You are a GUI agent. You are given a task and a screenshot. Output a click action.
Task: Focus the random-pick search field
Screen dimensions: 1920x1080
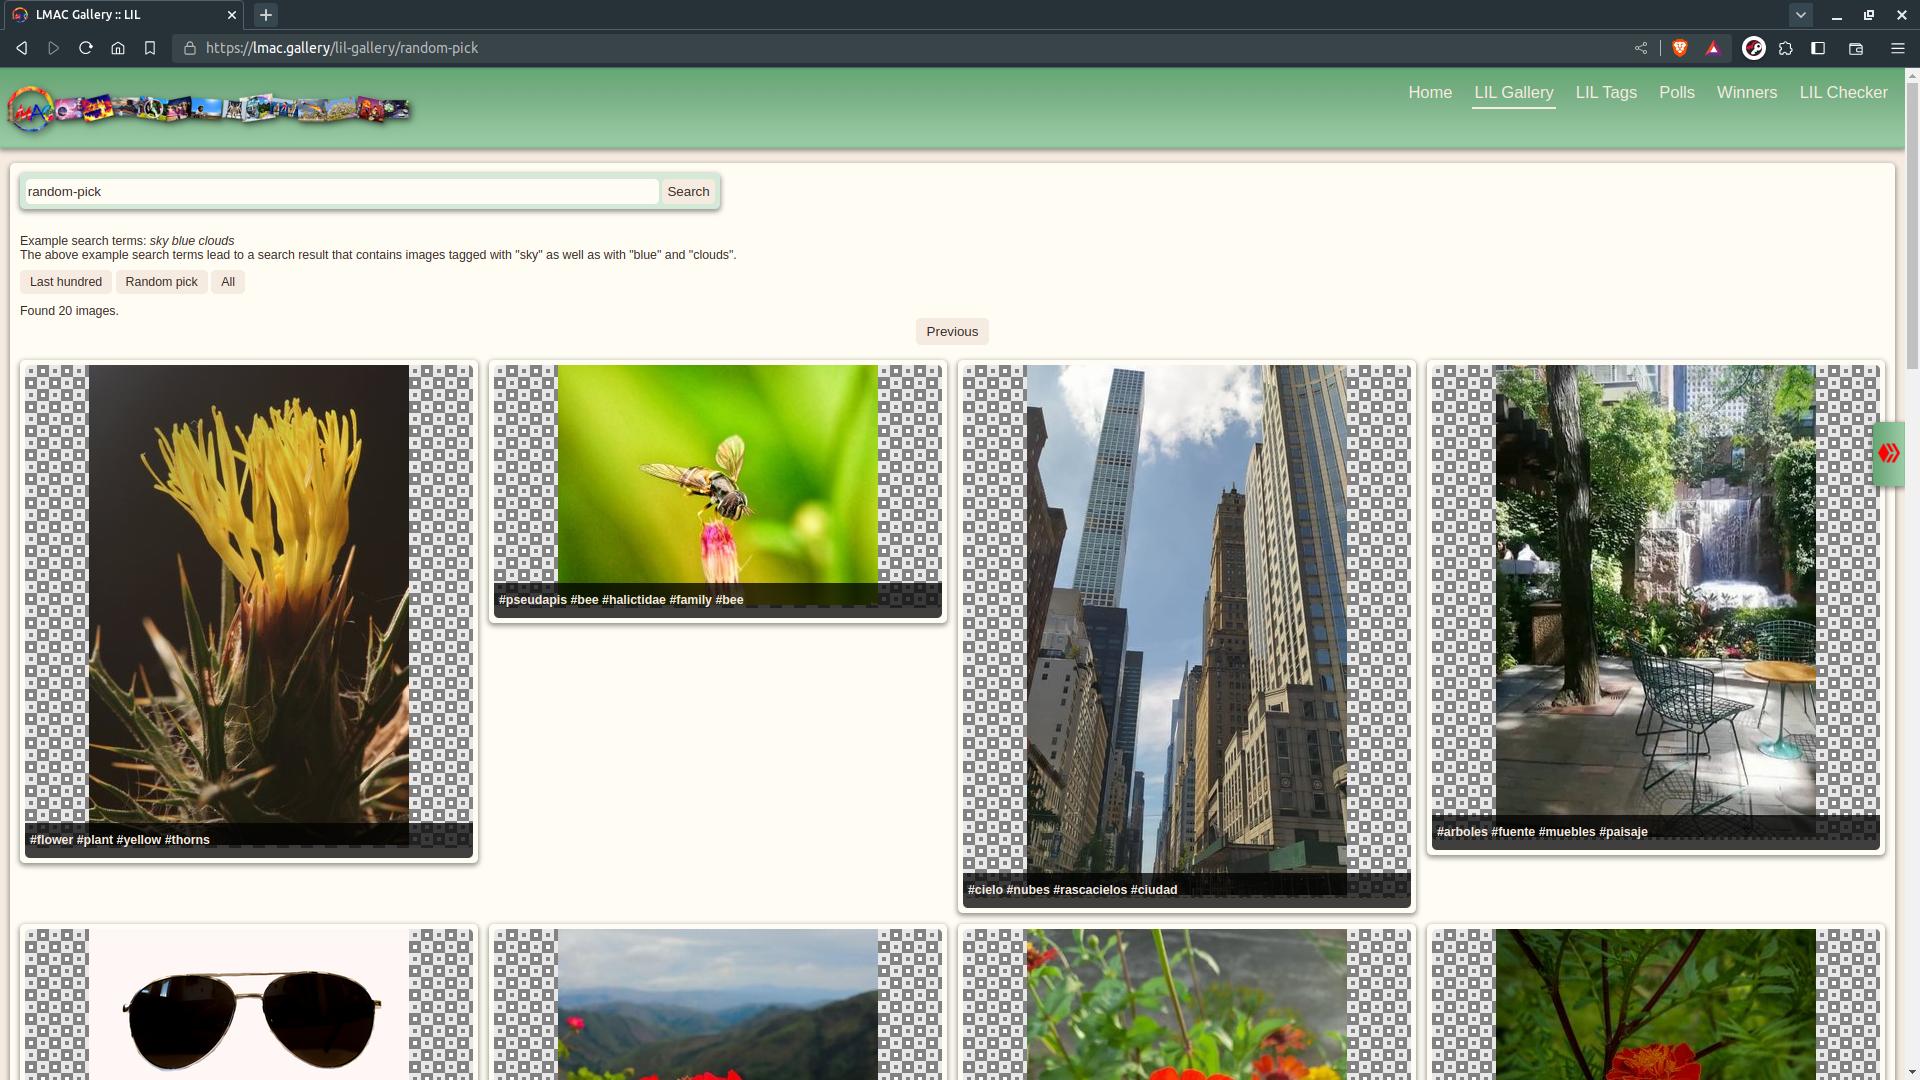[341, 192]
